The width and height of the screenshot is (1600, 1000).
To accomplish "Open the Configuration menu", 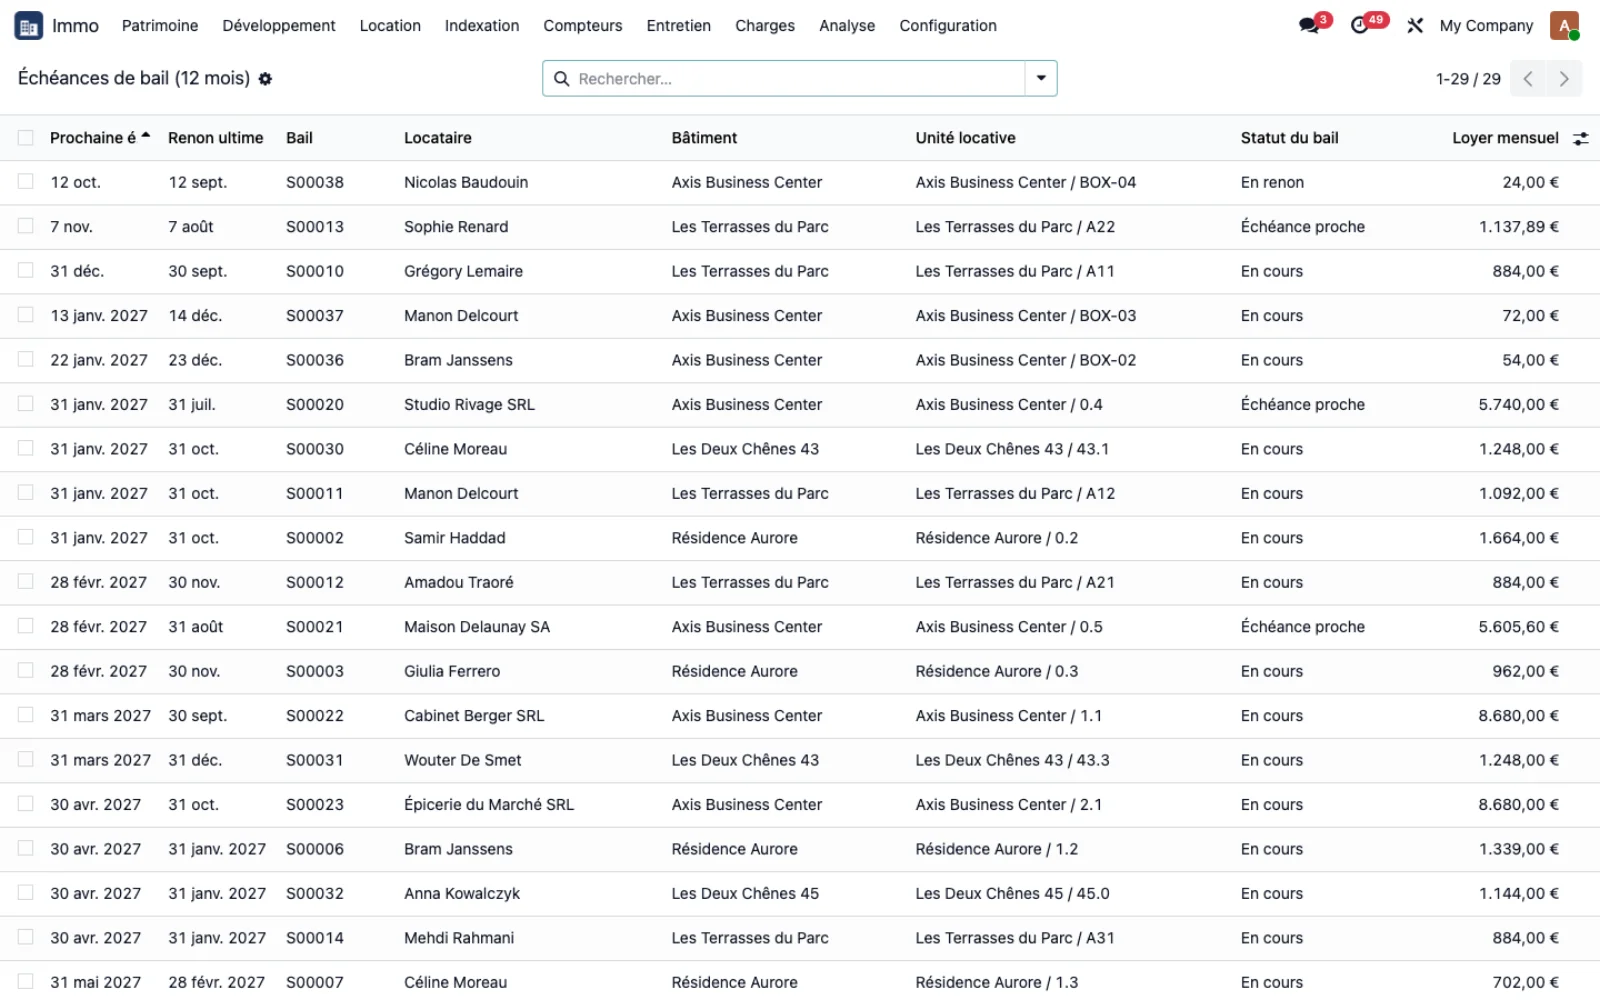I will click(948, 26).
